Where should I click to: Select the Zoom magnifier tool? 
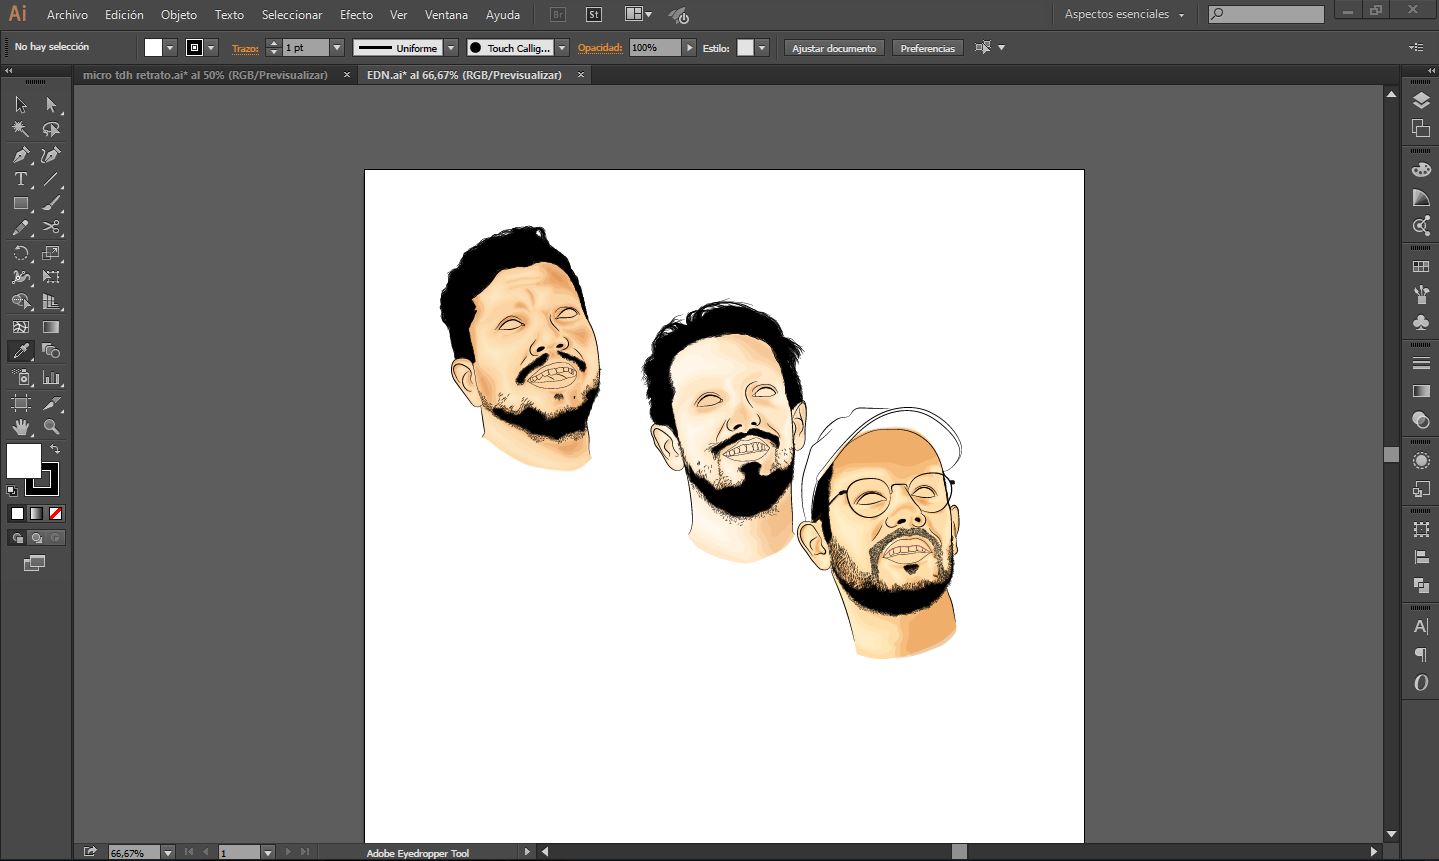pyautogui.click(x=51, y=427)
